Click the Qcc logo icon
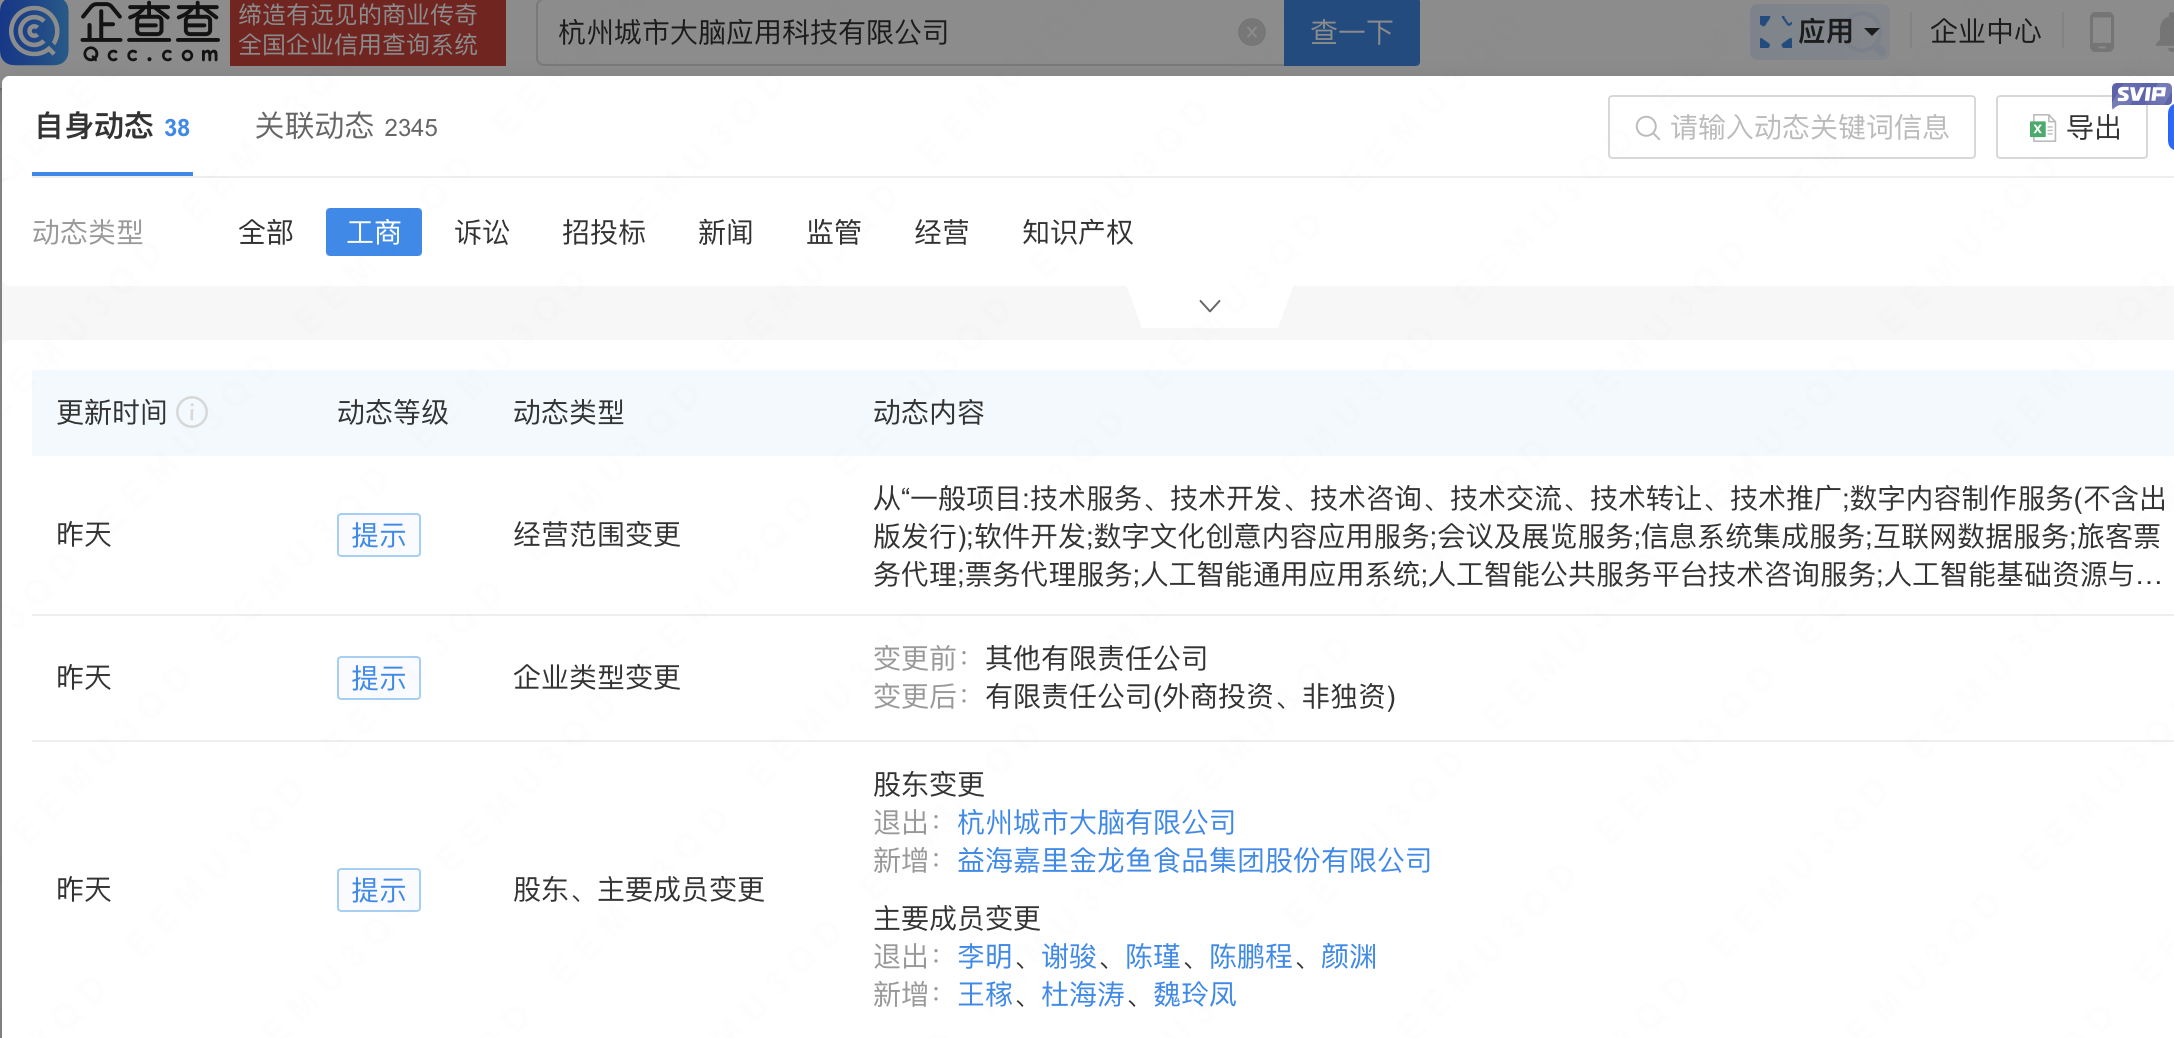The height and width of the screenshot is (1038, 2174). tap(35, 32)
